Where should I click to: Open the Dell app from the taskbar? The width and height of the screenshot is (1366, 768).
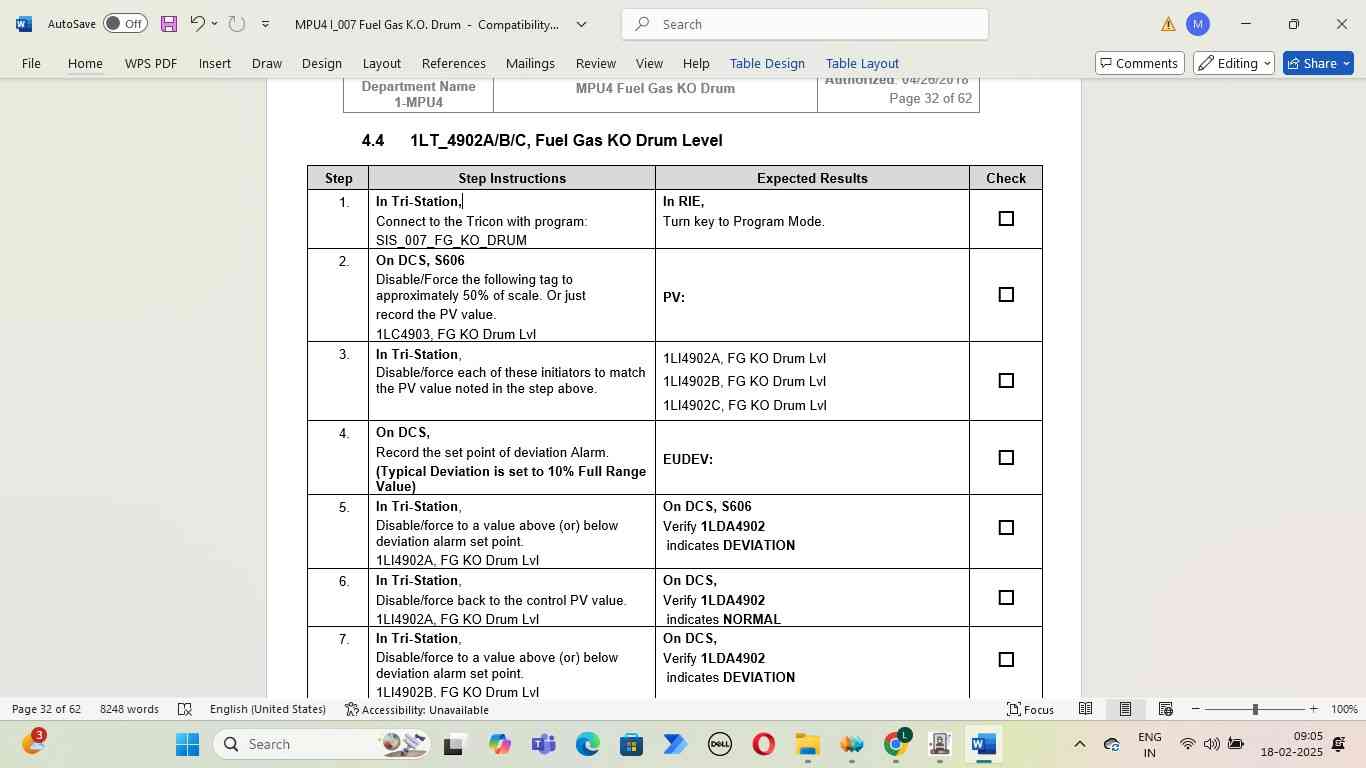(x=719, y=744)
